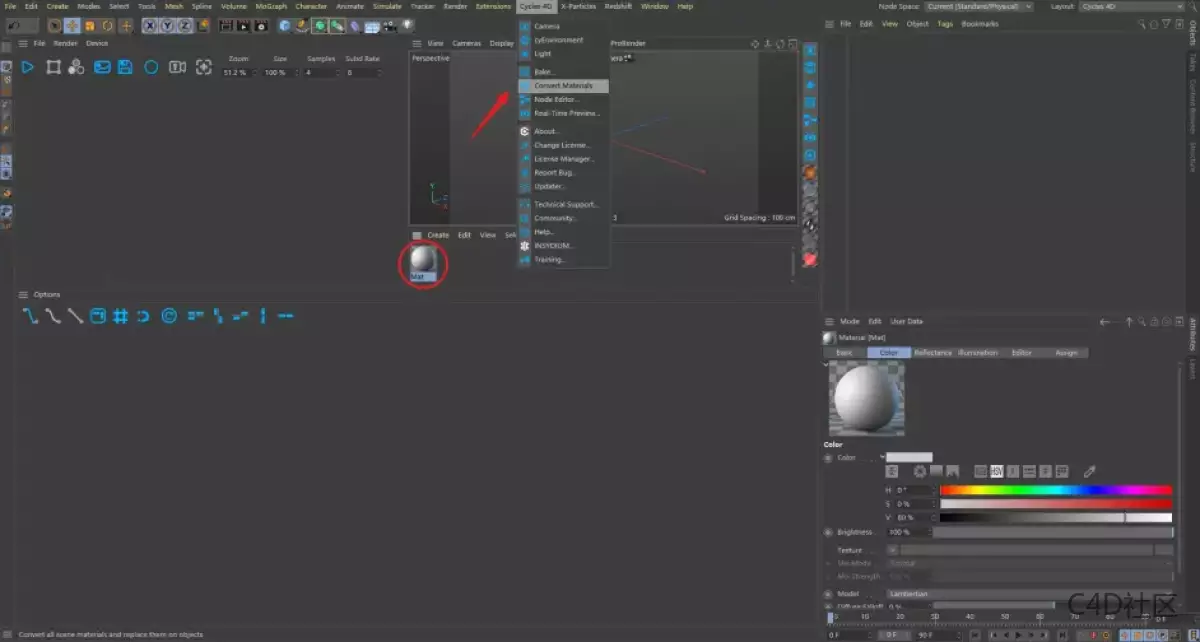
Task: Click the Render to Picture Viewer icon
Action: pyautogui.click(x=101, y=67)
